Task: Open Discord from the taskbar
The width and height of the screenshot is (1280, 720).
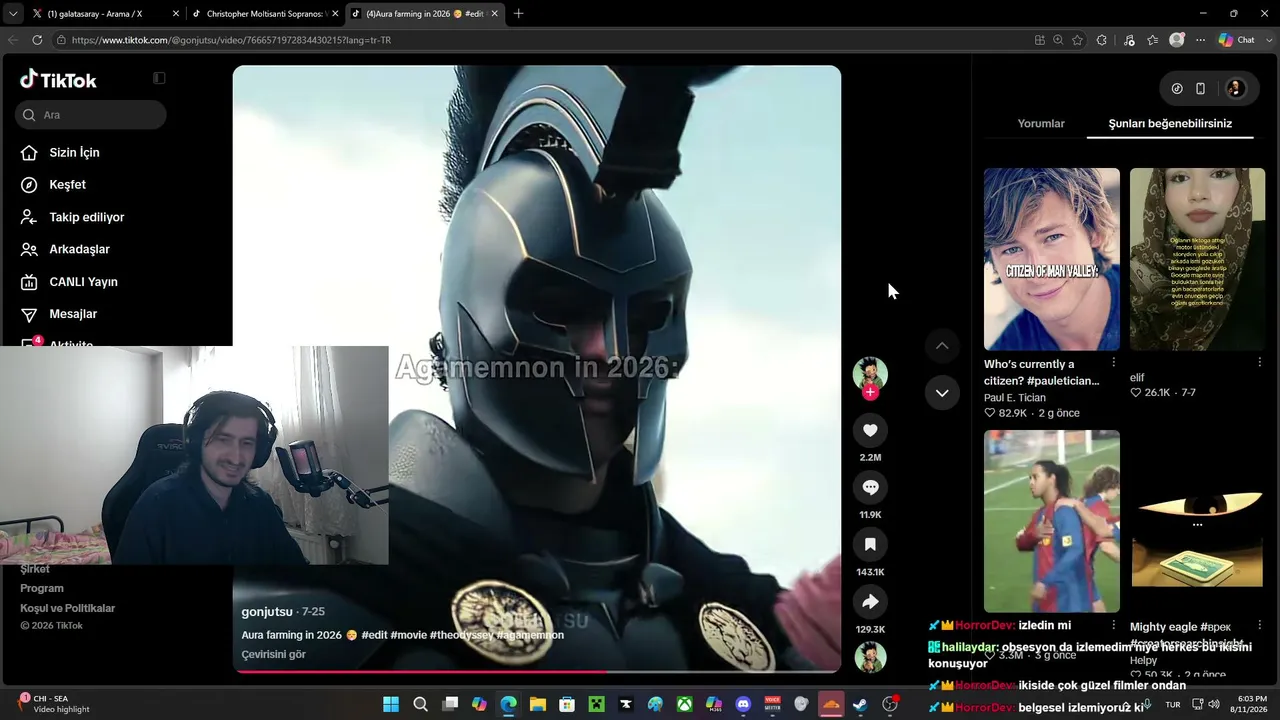Action: click(743, 704)
